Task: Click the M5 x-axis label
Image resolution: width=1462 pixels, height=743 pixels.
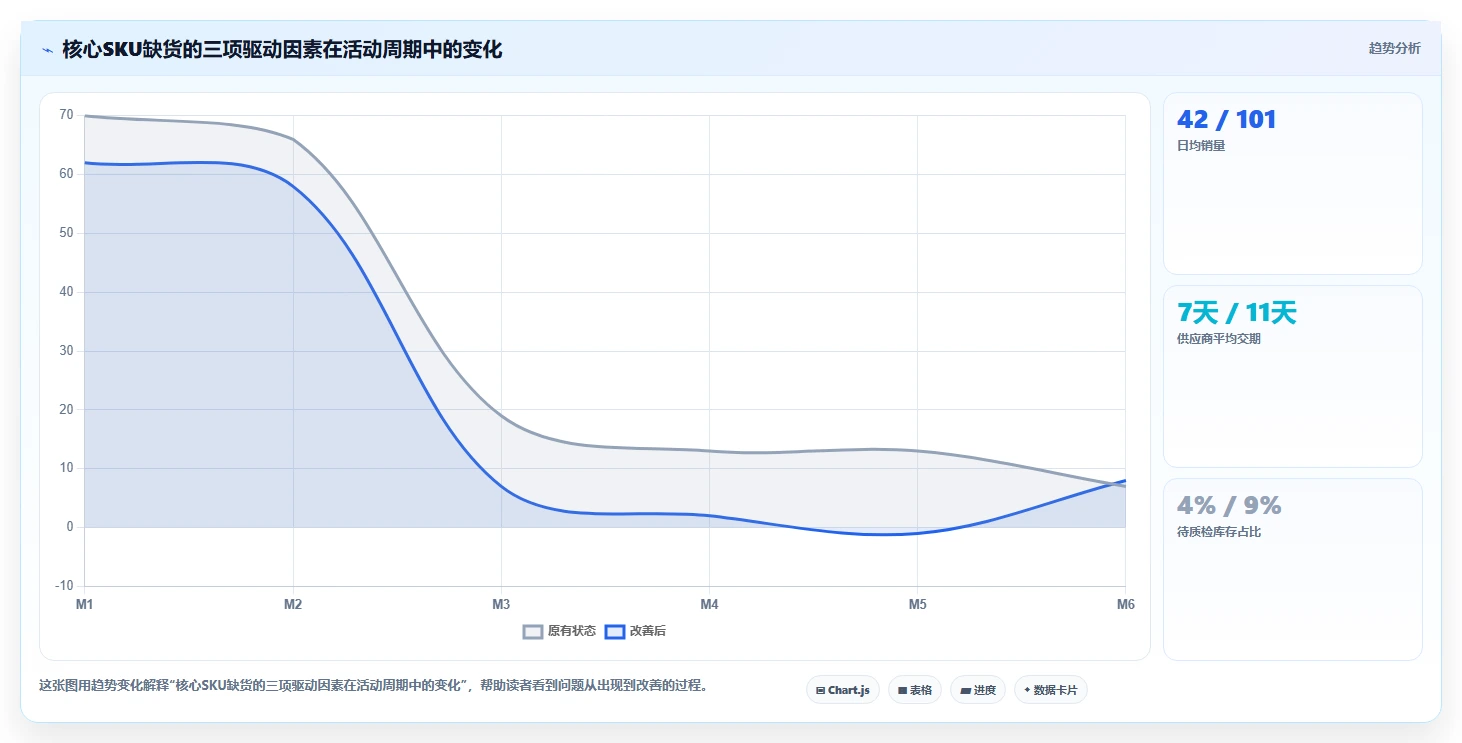Action: click(917, 604)
